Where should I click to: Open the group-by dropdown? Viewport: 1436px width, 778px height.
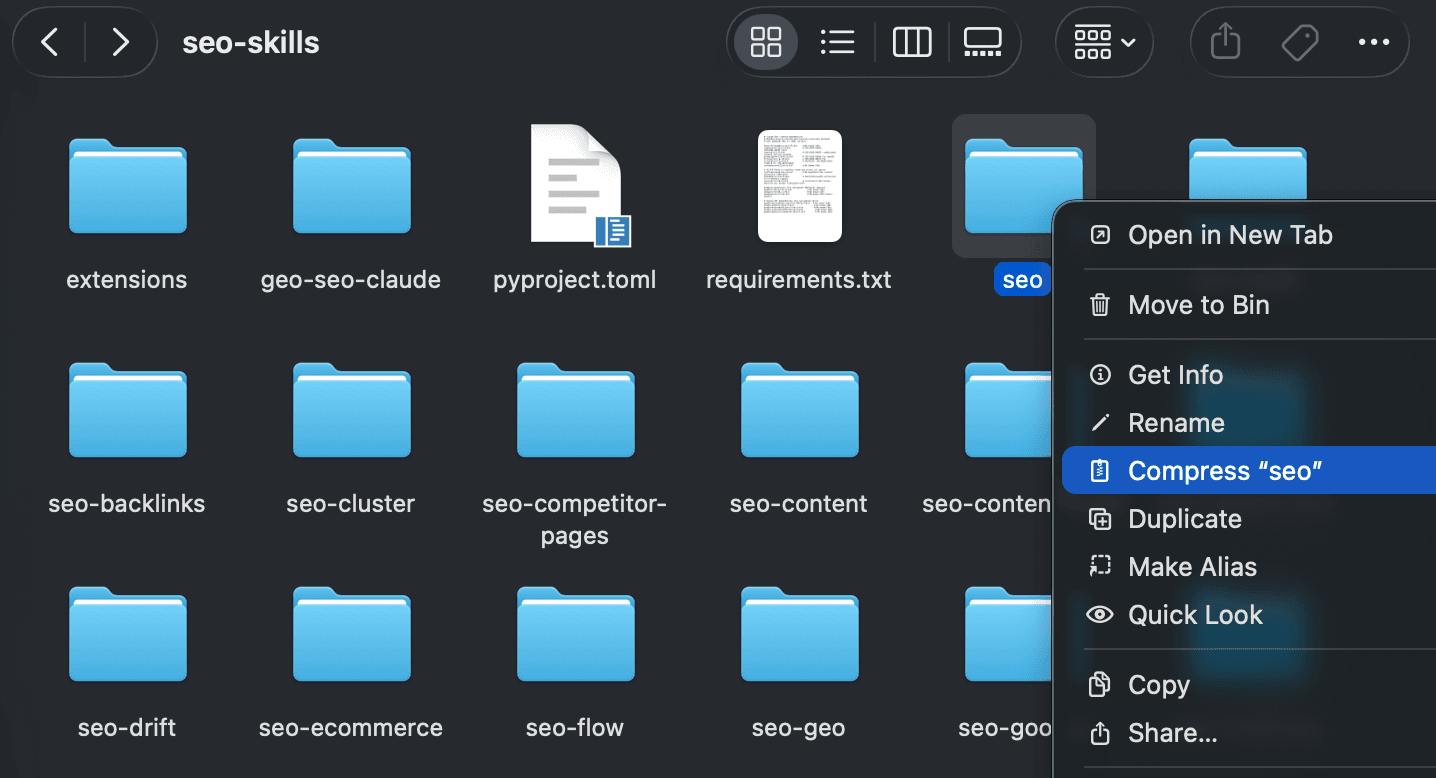pos(1104,42)
